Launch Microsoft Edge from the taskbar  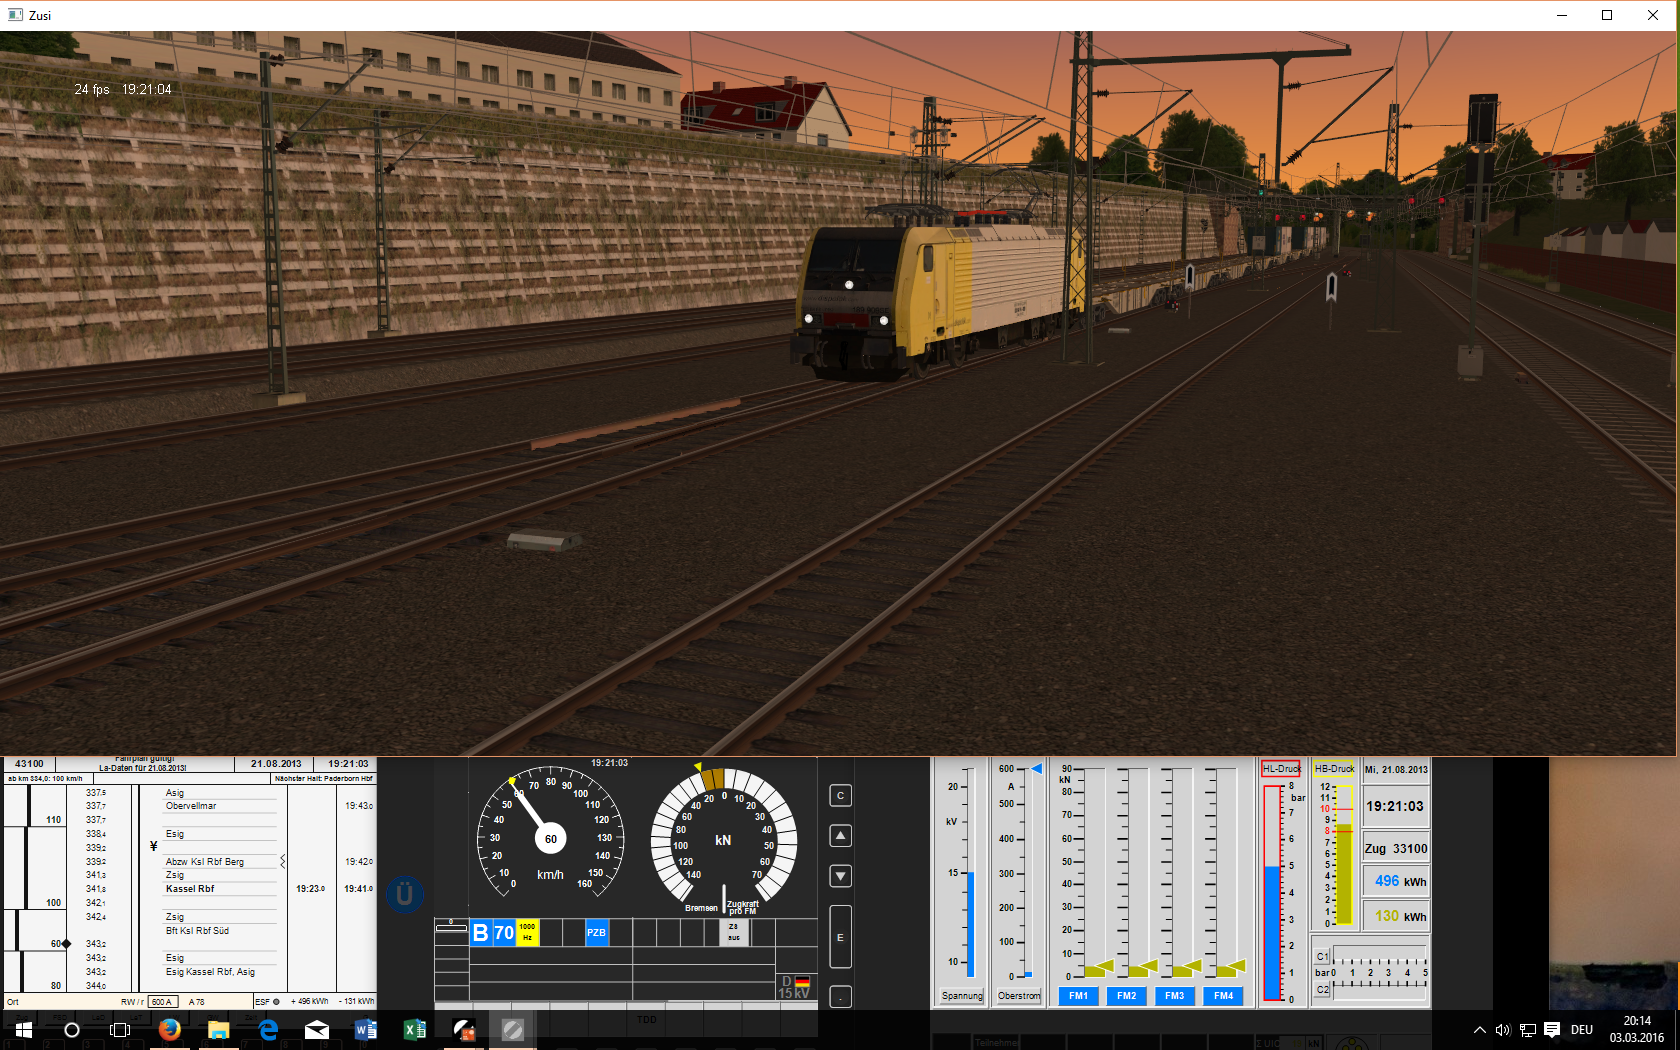point(267,1030)
